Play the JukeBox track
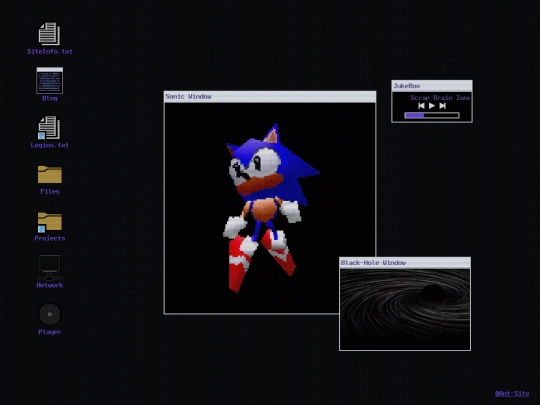This screenshot has height=405, width=540. 432,106
